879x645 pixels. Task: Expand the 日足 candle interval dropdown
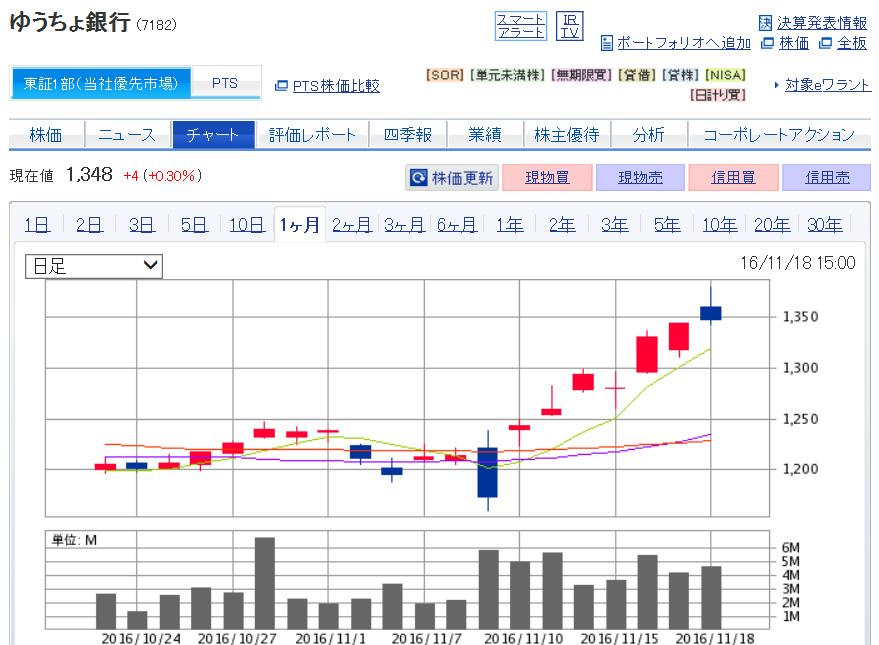[x=94, y=266]
